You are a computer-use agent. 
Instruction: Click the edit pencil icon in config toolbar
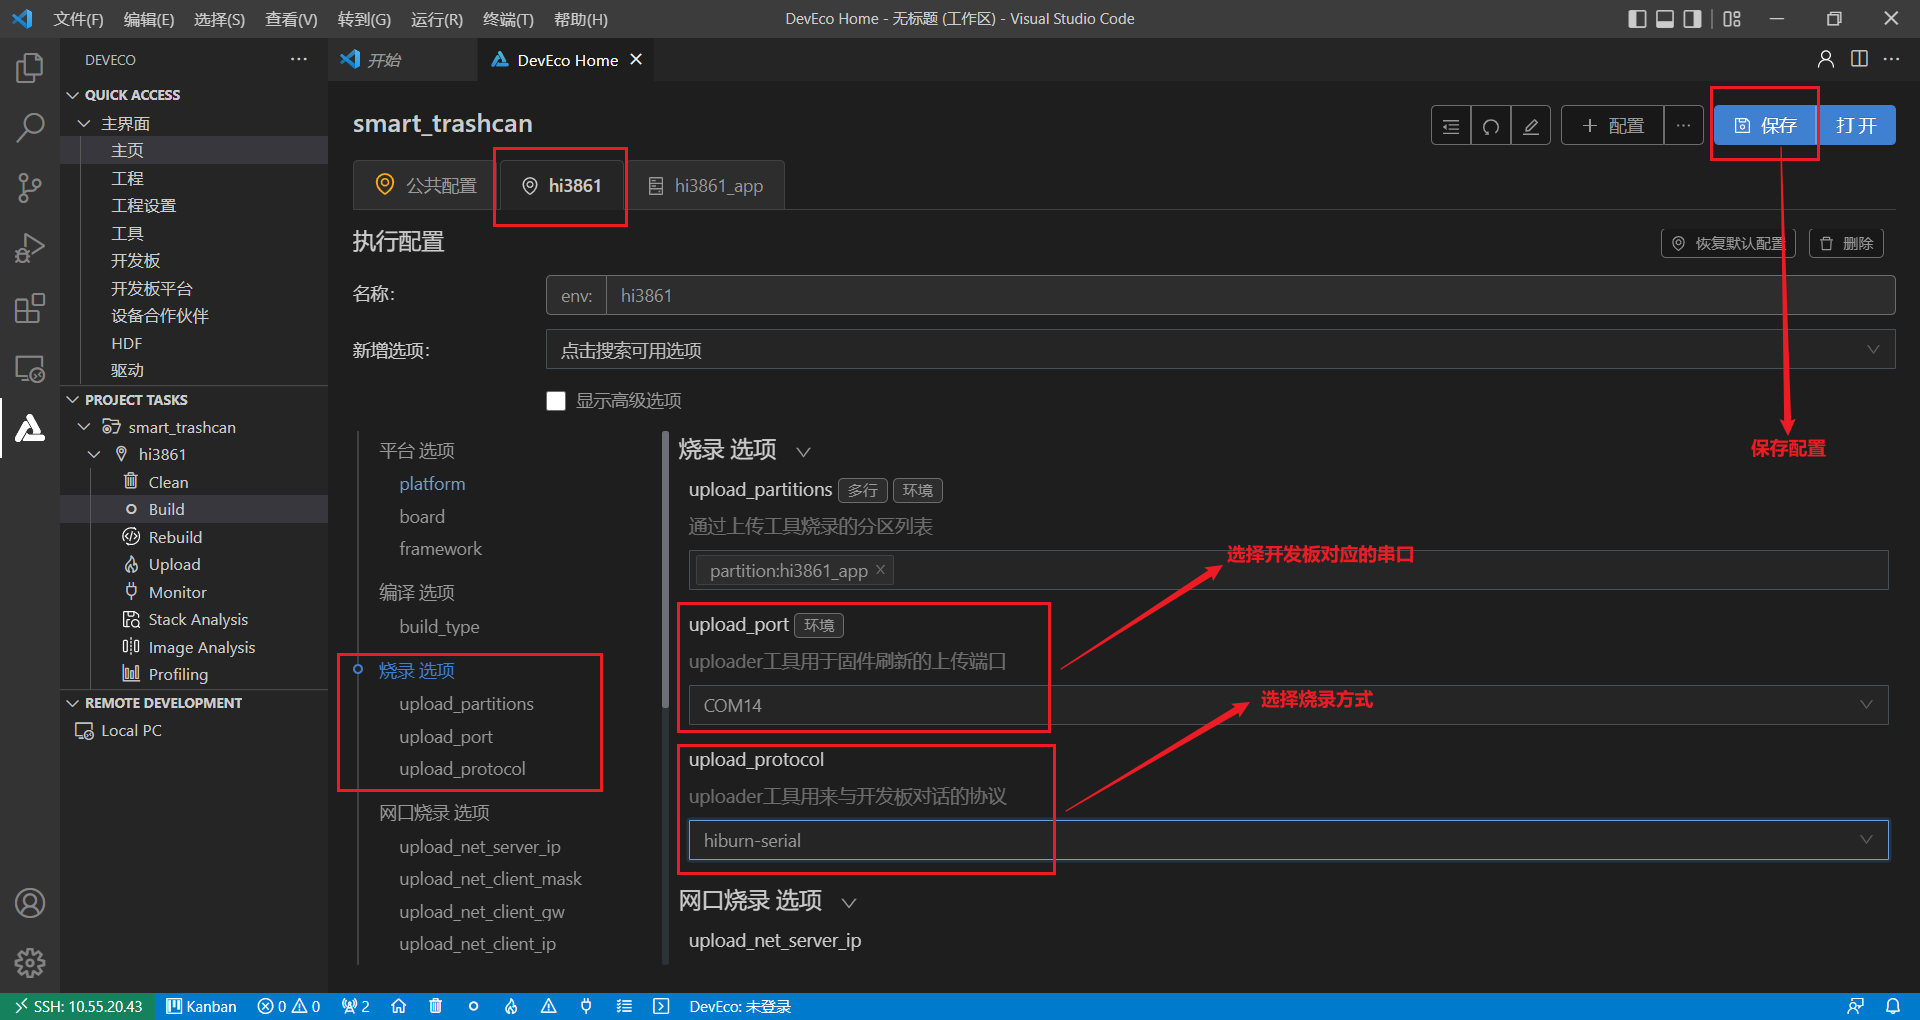(1531, 126)
